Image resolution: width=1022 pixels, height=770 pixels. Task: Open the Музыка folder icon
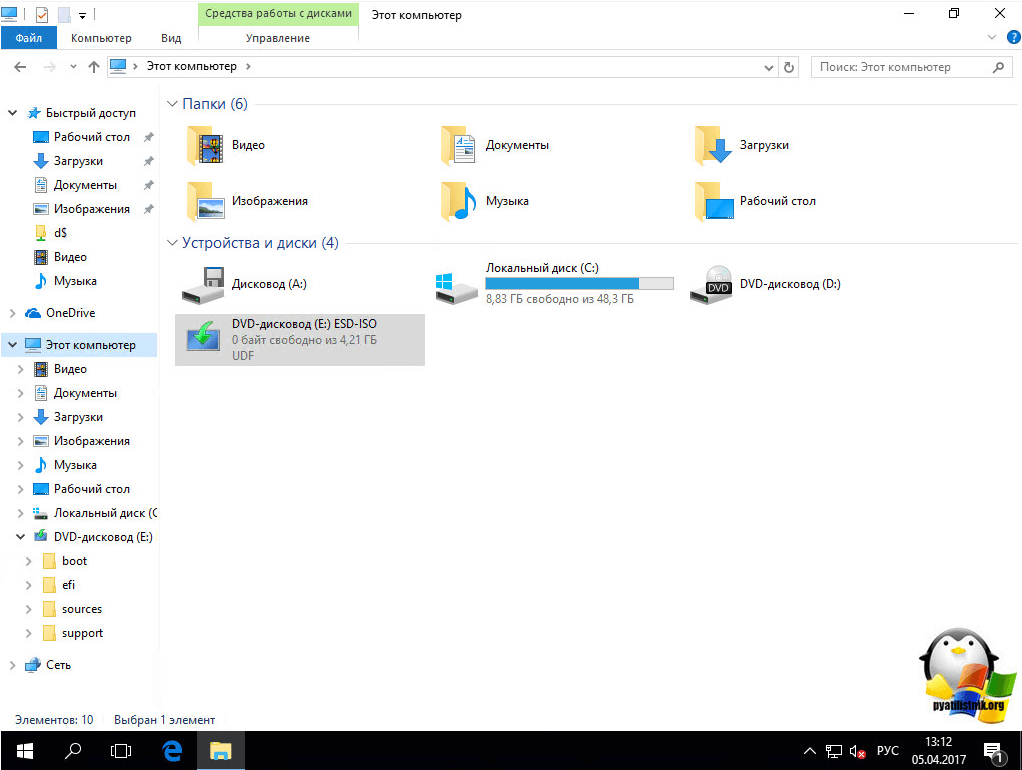[460, 201]
